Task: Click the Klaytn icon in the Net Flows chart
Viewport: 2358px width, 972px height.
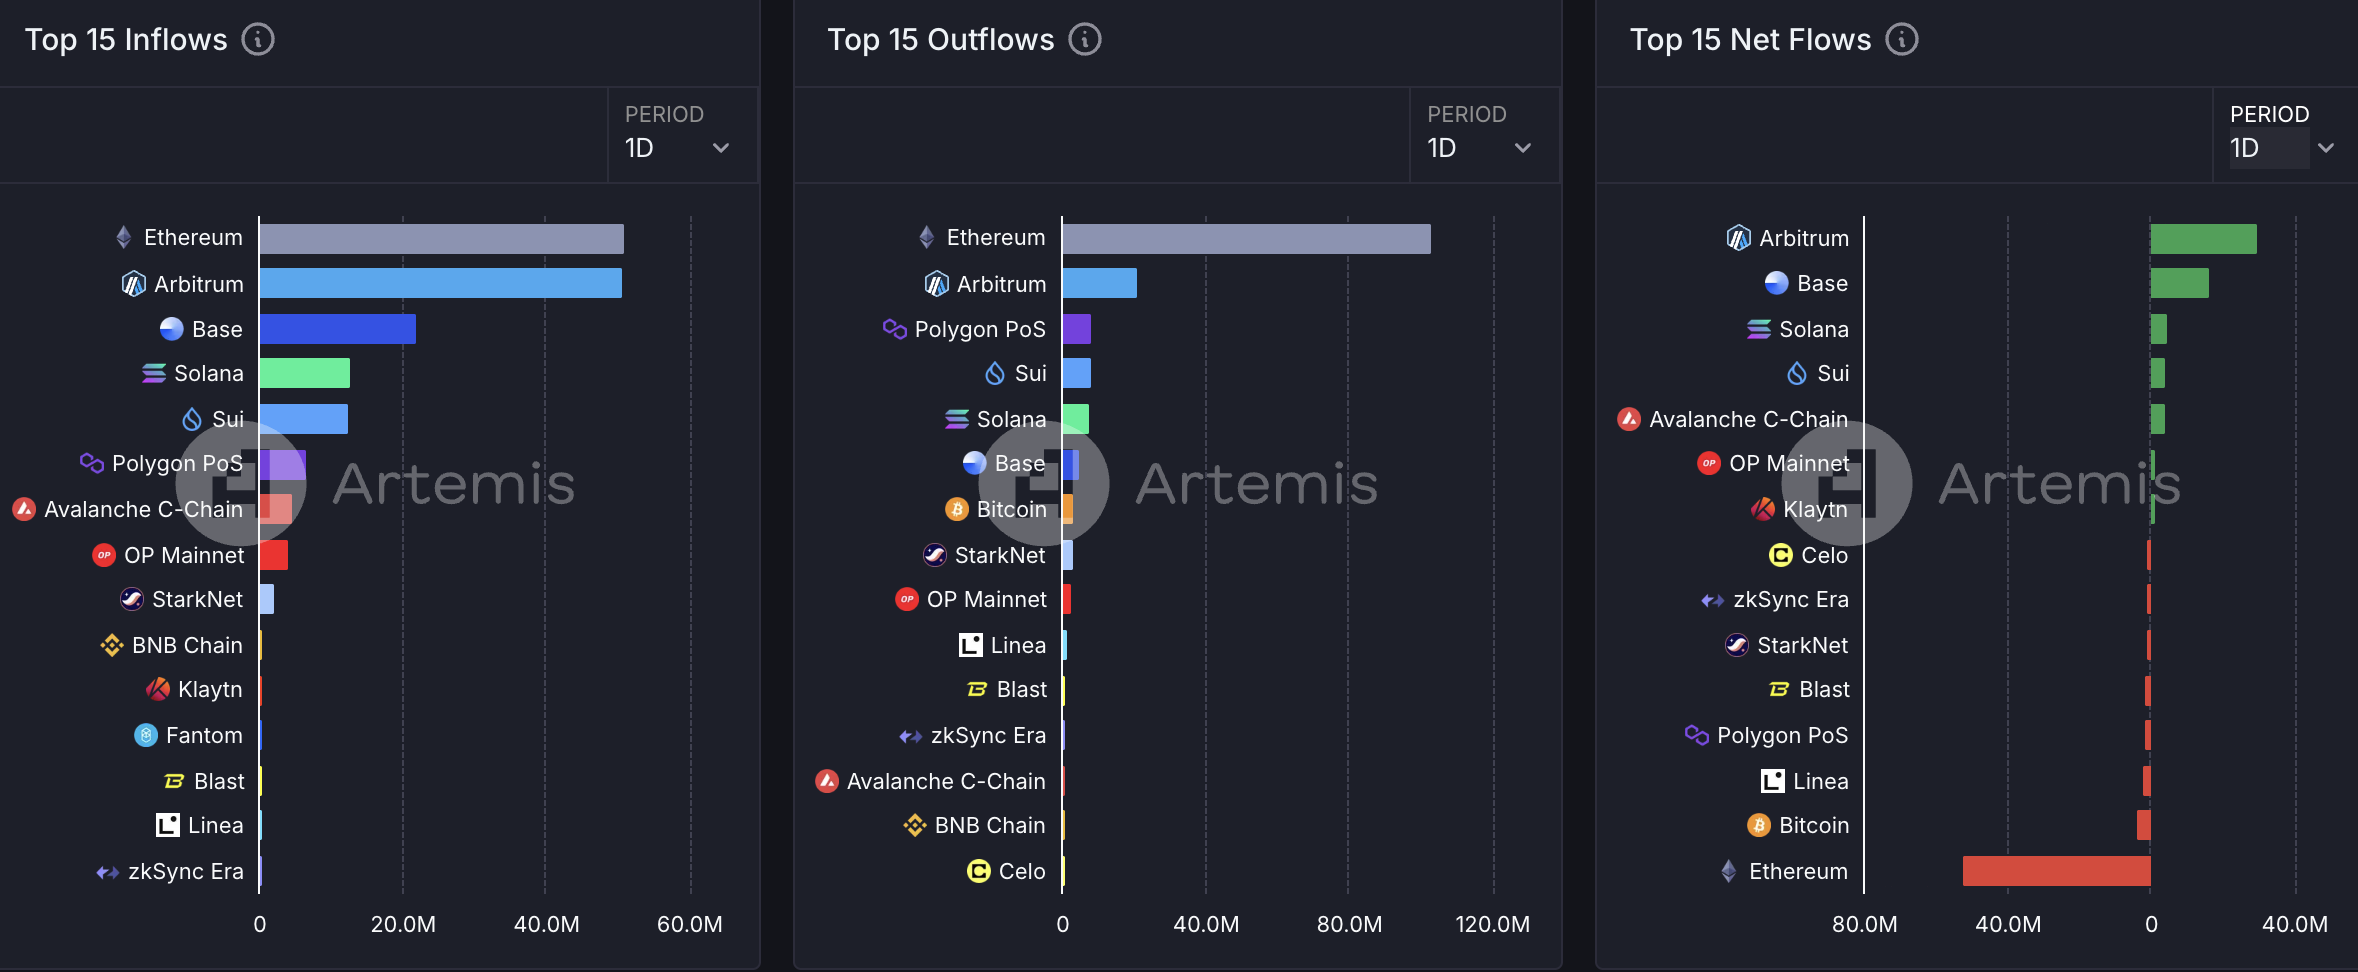Action: click(1763, 509)
